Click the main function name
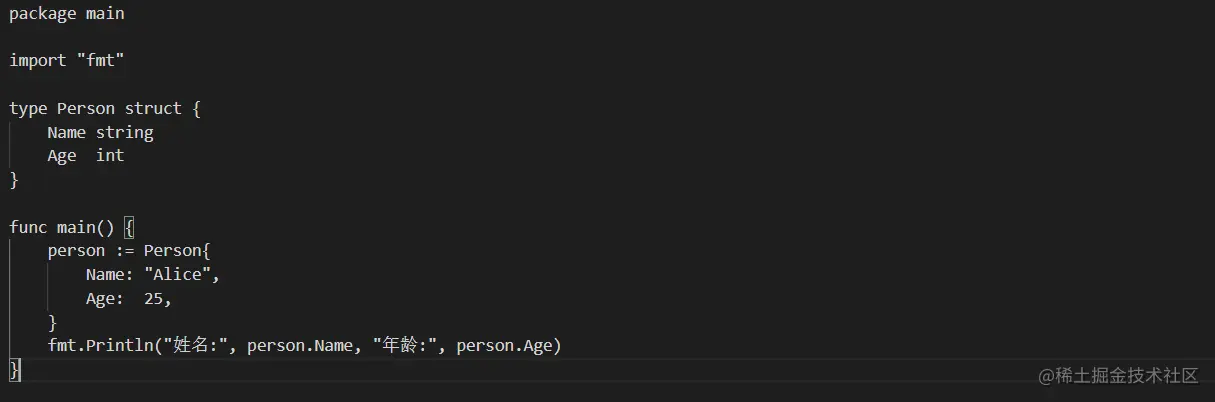 pyautogui.click(x=75, y=227)
